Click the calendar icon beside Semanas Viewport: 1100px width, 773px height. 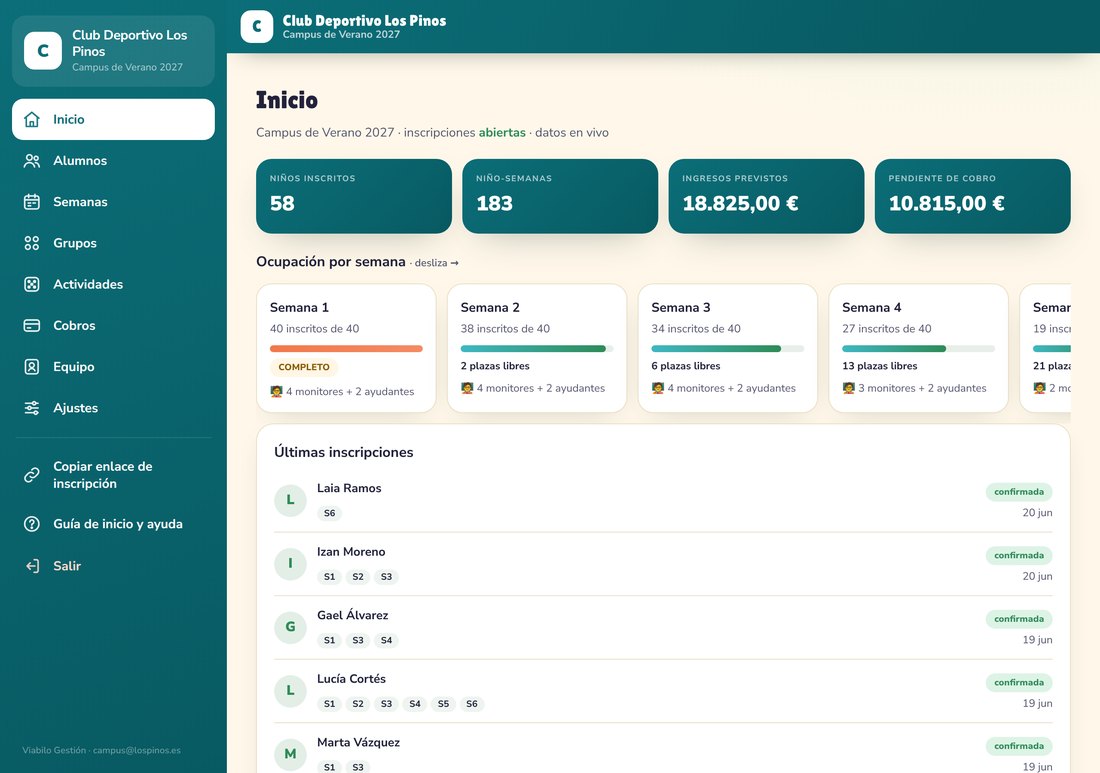pyautogui.click(x=32, y=202)
